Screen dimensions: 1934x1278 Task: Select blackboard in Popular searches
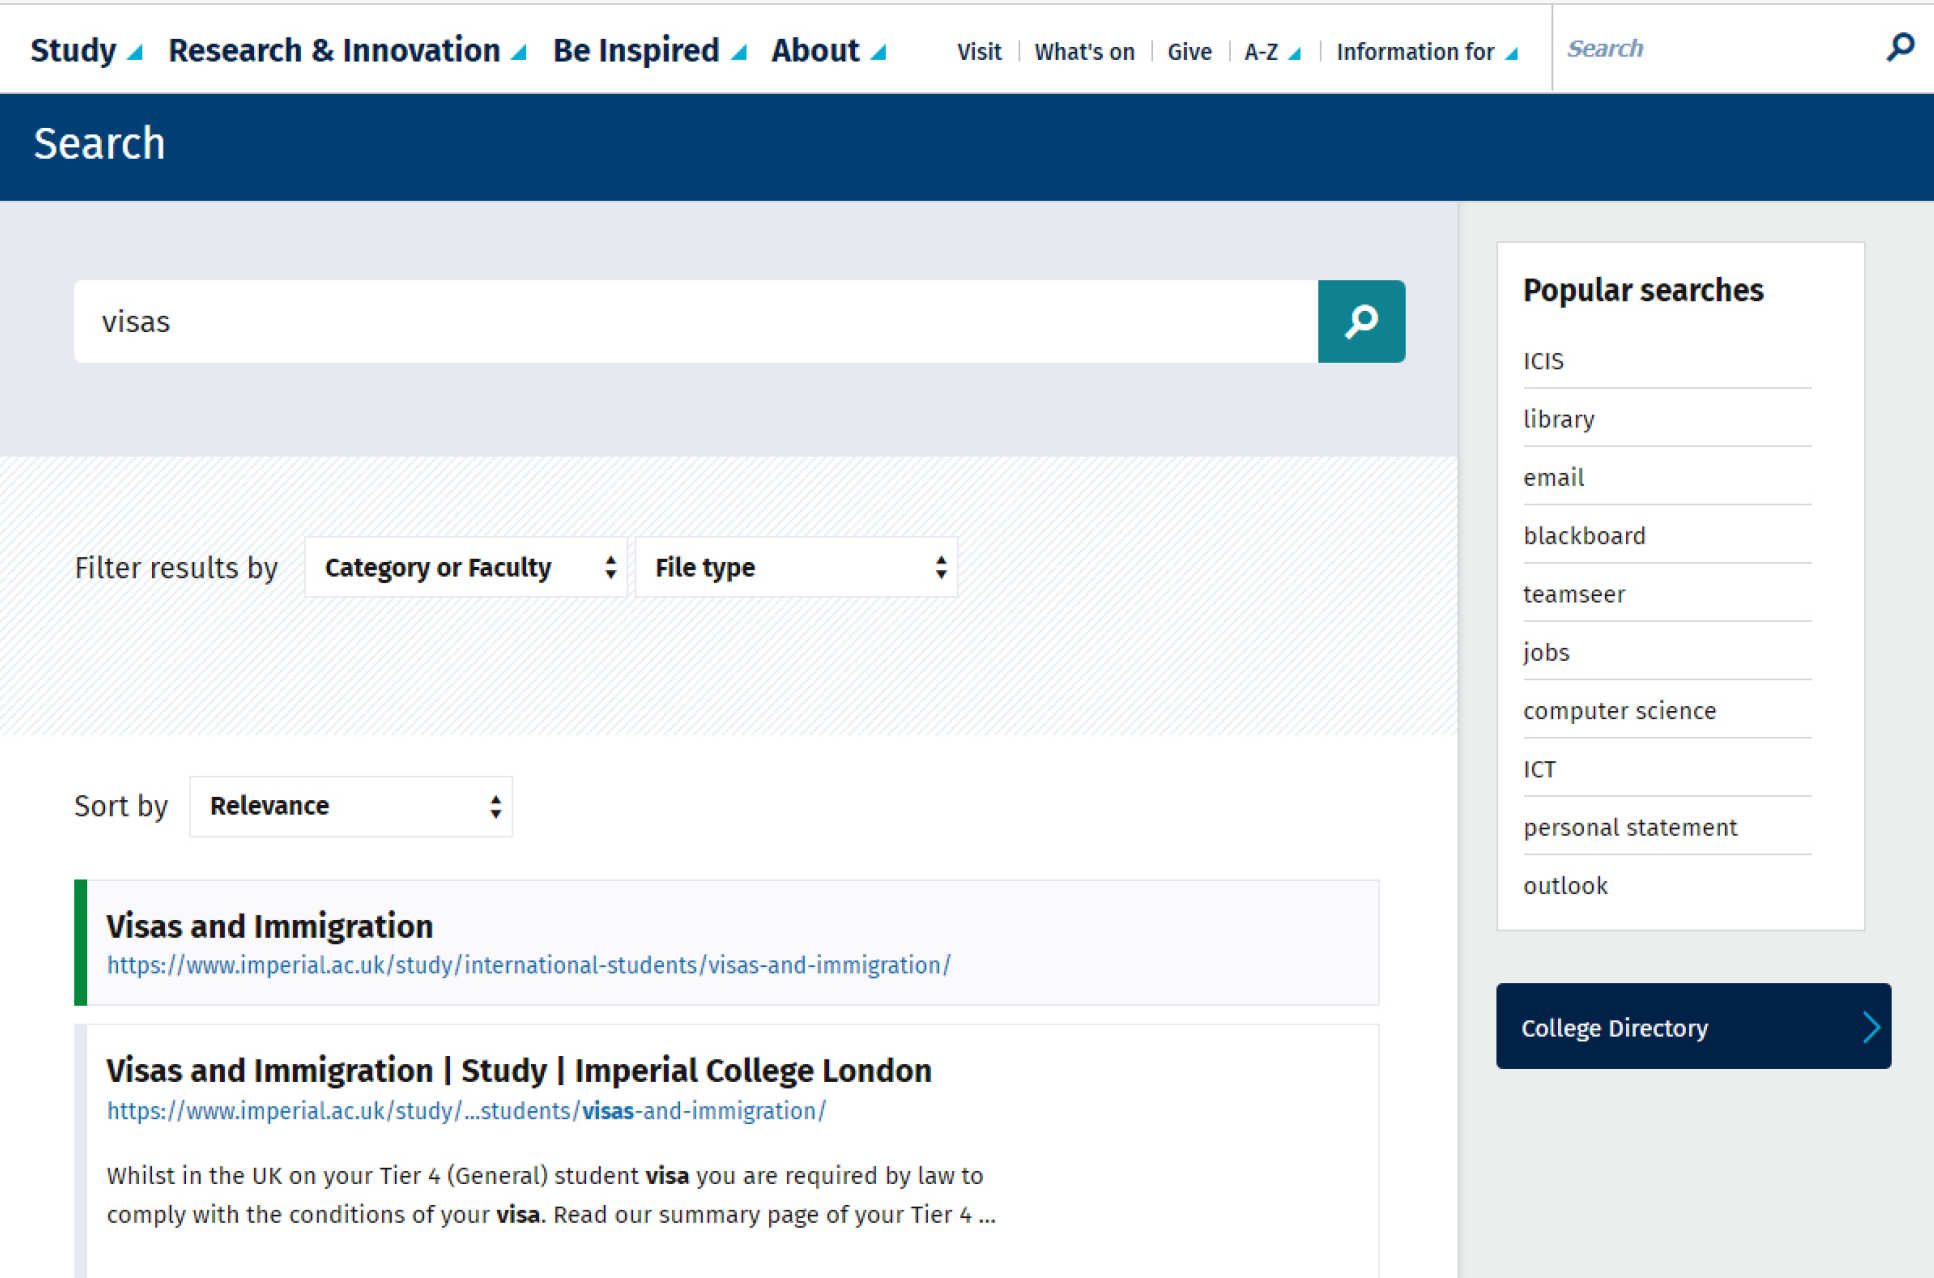click(x=1584, y=536)
